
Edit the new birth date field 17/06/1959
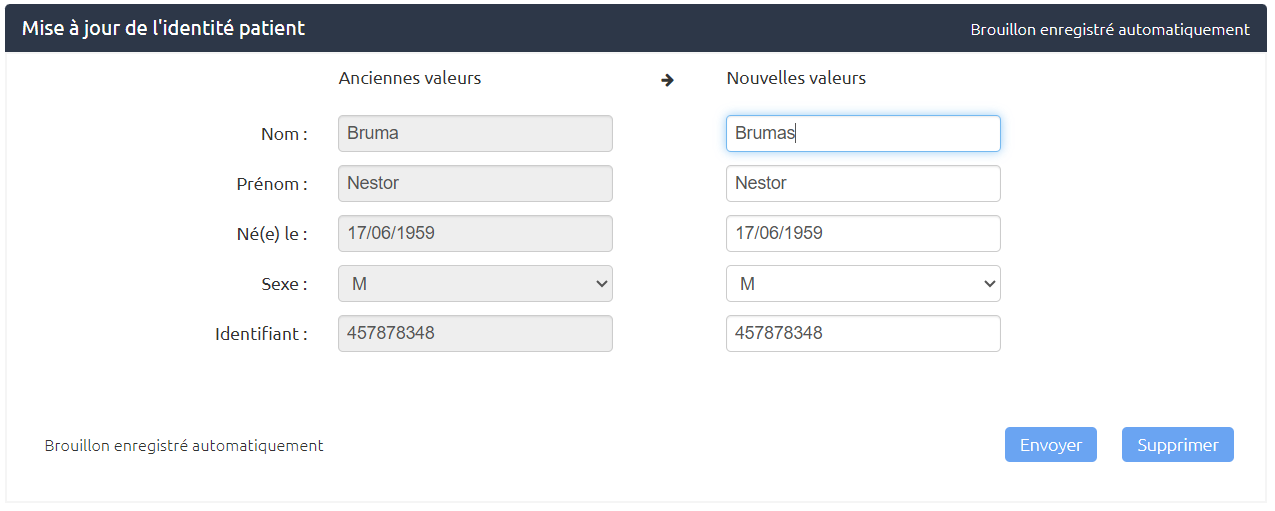pyautogui.click(x=863, y=234)
